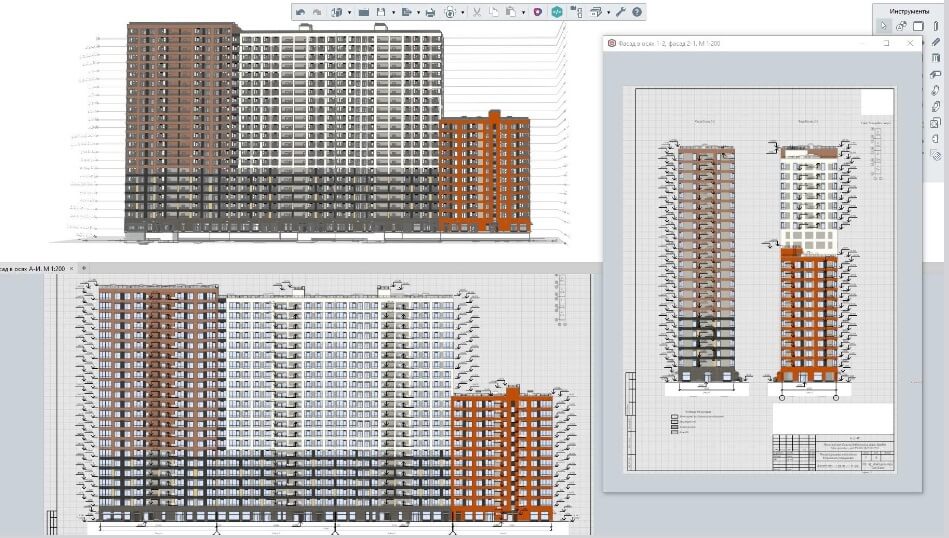Expand the dropdown next to 3D model icon
Screen dimensions: 949x538
[349, 12]
